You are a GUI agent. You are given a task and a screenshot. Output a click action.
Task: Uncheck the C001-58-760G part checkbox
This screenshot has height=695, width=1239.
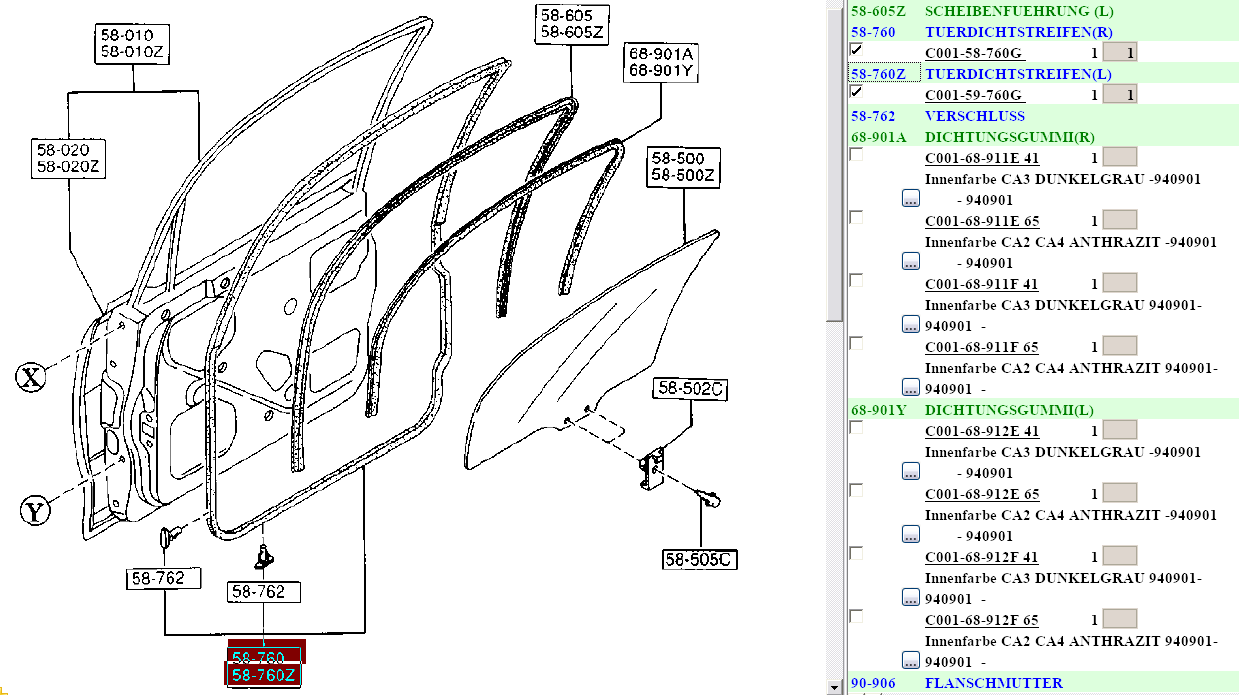coord(856,50)
